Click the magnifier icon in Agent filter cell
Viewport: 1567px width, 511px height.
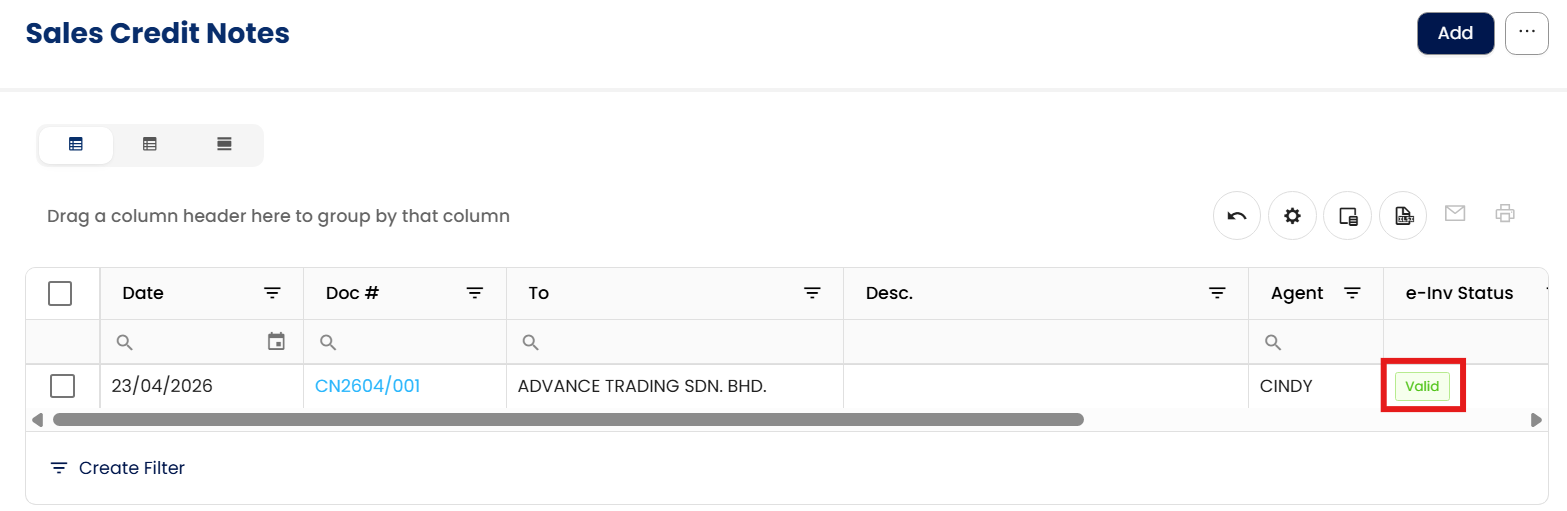1273,343
